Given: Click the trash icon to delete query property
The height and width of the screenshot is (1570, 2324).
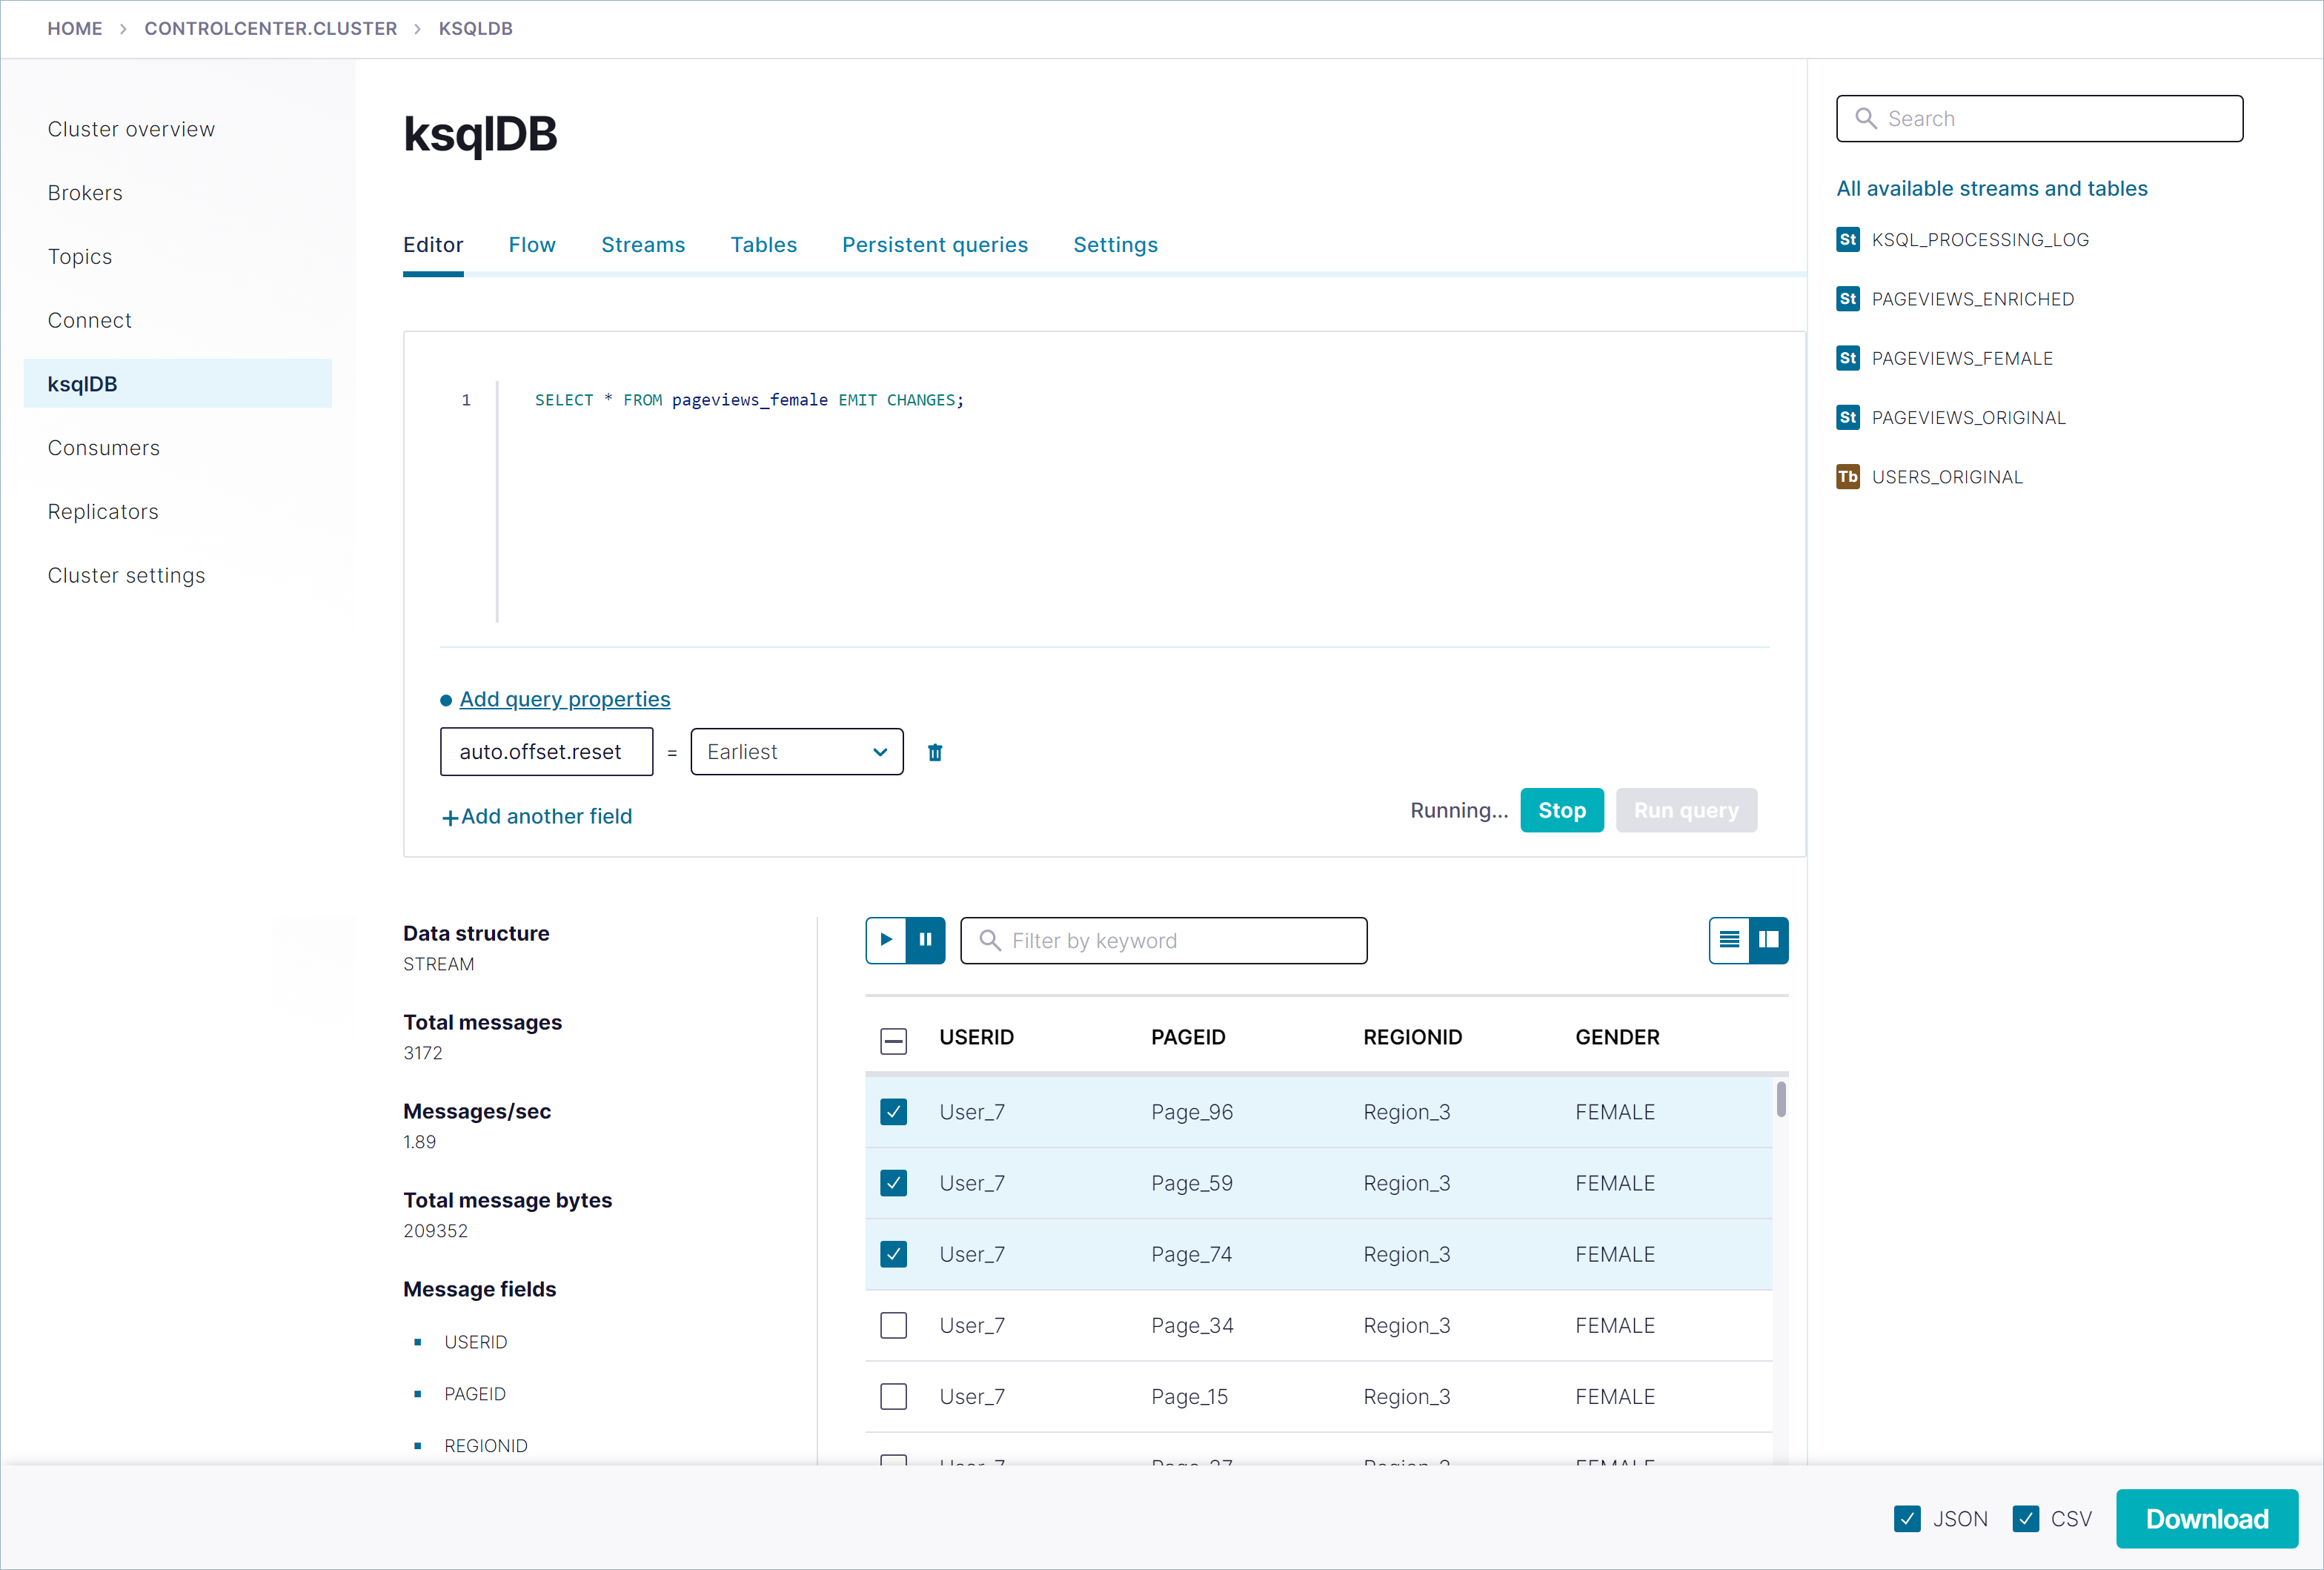Looking at the screenshot, I should [935, 752].
